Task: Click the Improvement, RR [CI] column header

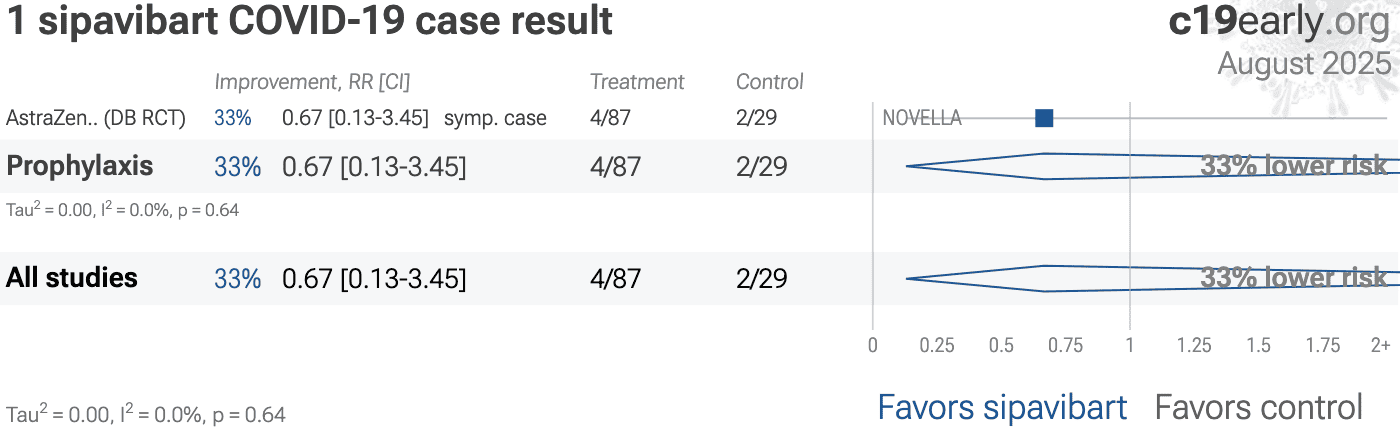Action: (x=312, y=82)
